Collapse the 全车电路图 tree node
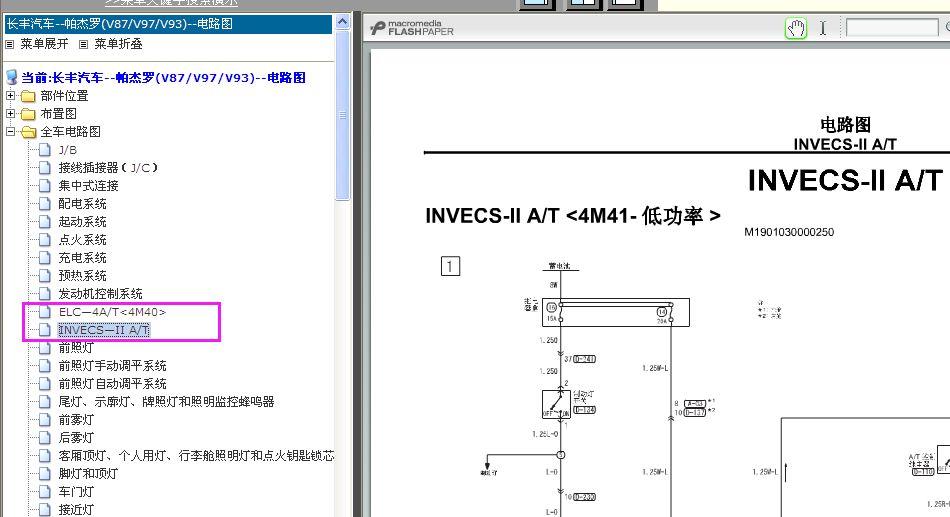The image size is (950, 517). [10, 132]
